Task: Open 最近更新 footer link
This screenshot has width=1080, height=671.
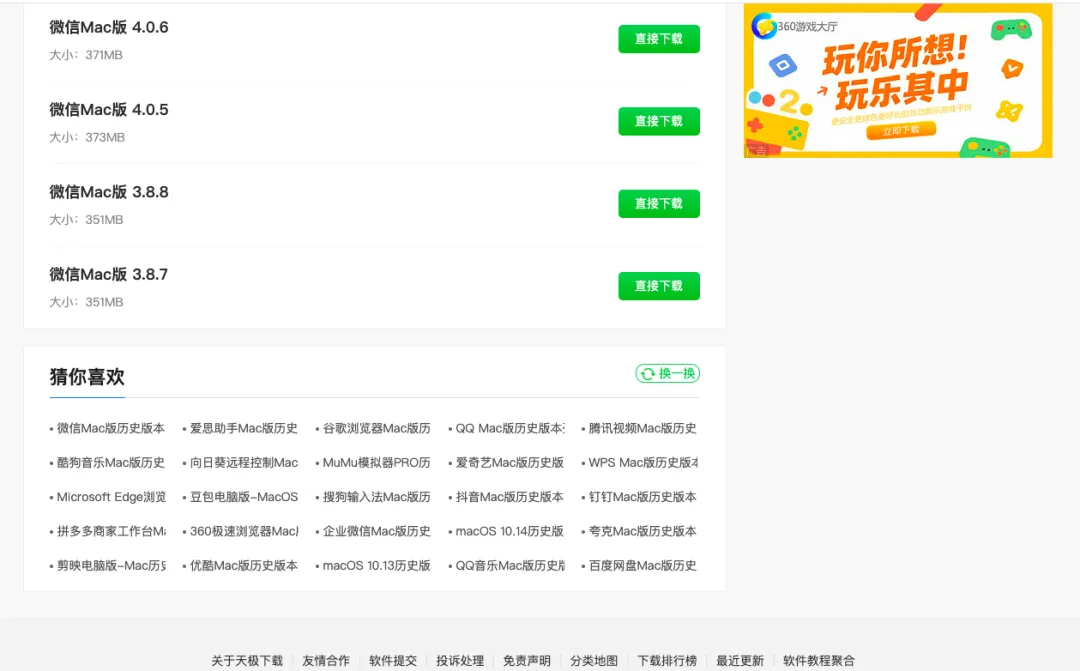Action: click(740, 661)
